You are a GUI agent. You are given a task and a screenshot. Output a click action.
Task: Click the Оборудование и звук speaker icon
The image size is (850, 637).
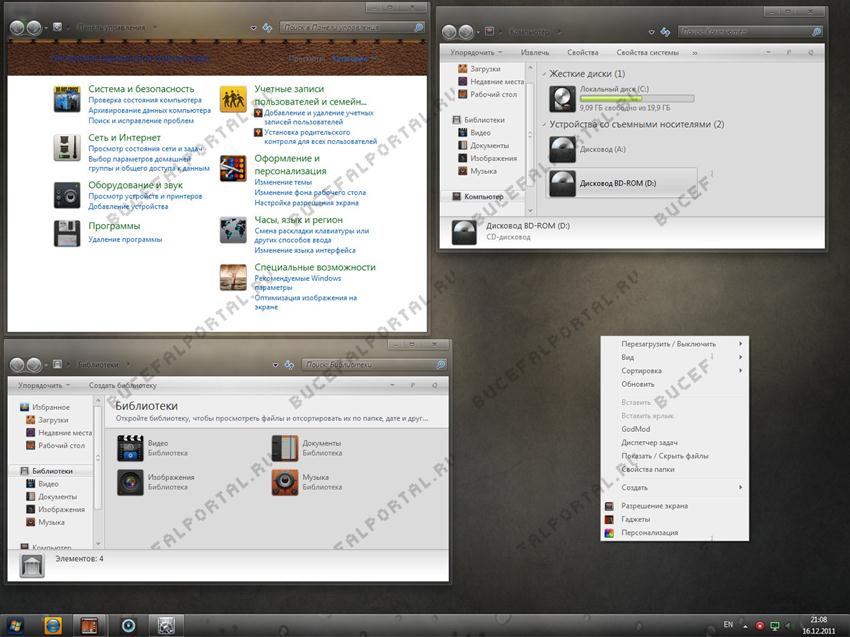(x=67, y=194)
